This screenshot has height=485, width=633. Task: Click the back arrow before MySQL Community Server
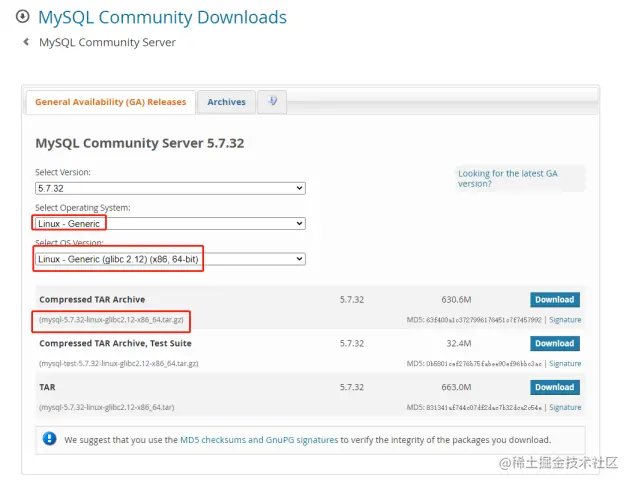point(26,42)
